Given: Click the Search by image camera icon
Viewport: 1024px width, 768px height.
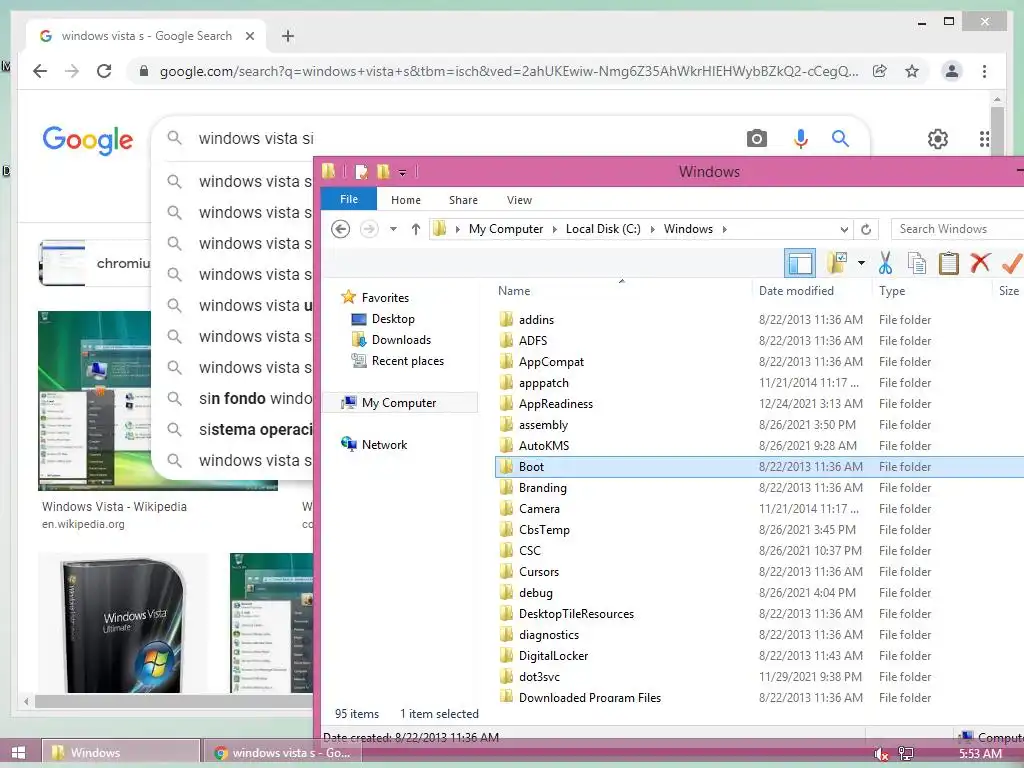Looking at the screenshot, I should pyautogui.click(x=756, y=138).
